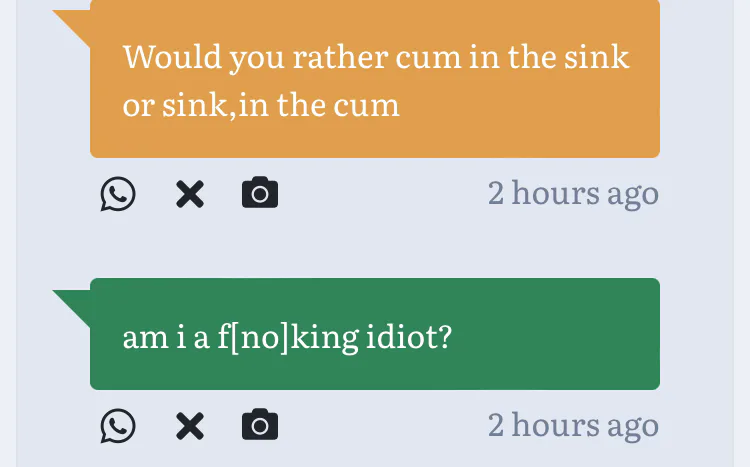The height and width of the screenshot is (467, 750).
Task: Share the orange message on X
Action: (189, 193)
